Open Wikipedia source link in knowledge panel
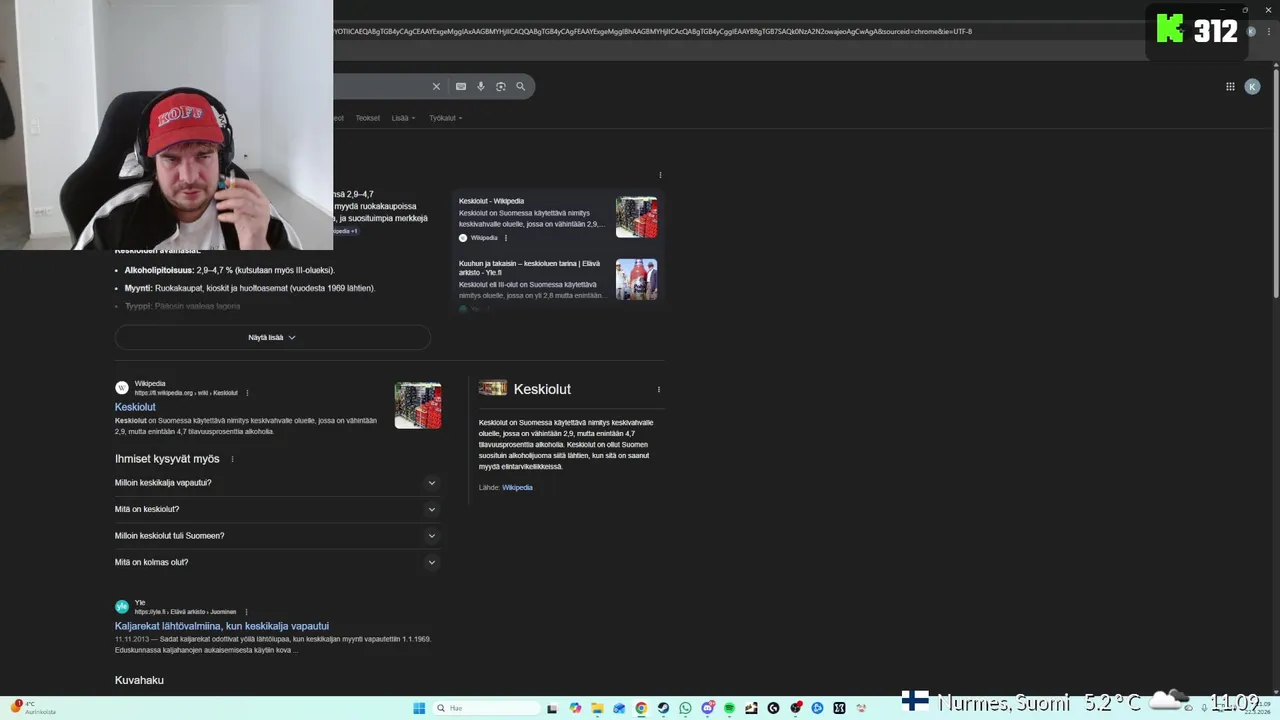The width and height of the screenshot is (1280, 720). [517, 488]
